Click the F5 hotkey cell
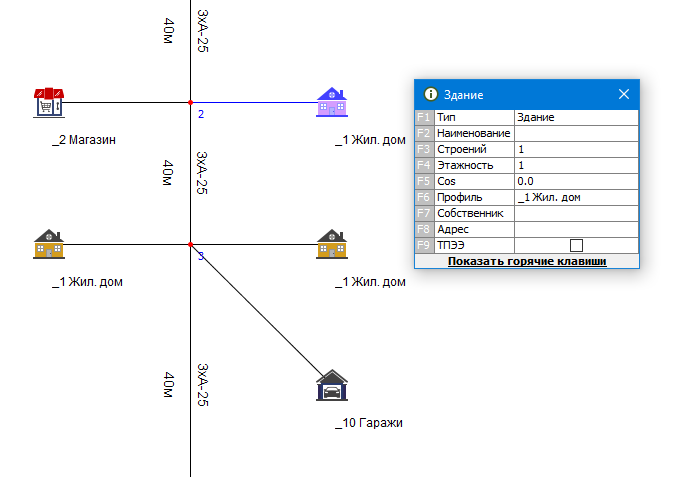The width and height of the screenshot is (686, 477). [424, 181]
